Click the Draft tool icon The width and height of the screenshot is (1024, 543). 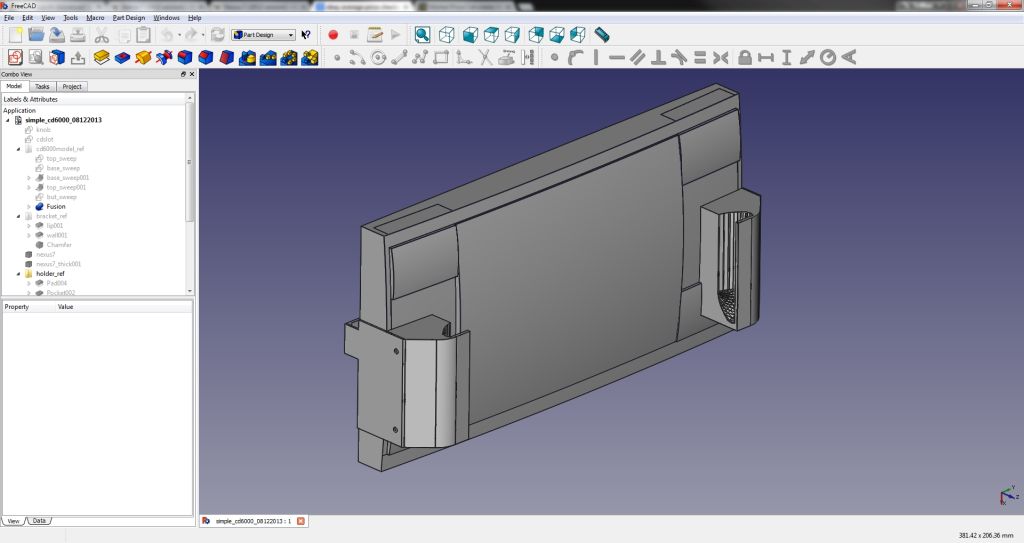tap(227, 58)
